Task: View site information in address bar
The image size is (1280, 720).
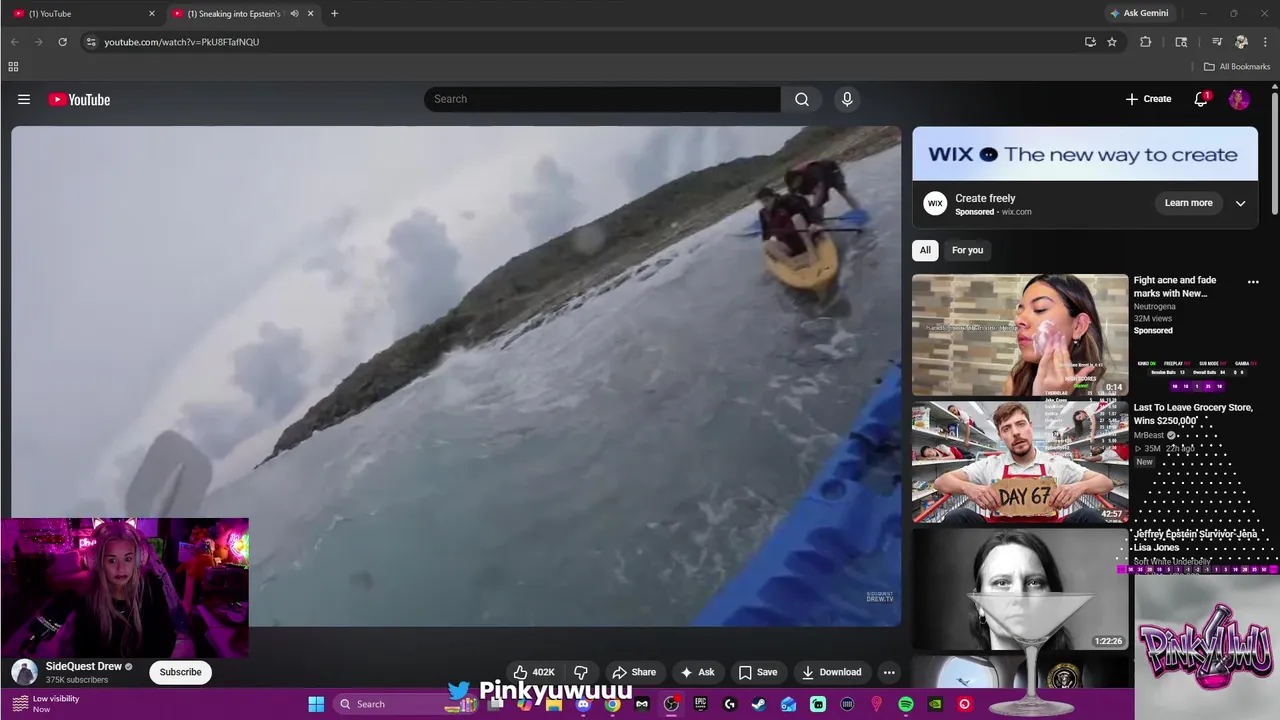Action: 90,42
